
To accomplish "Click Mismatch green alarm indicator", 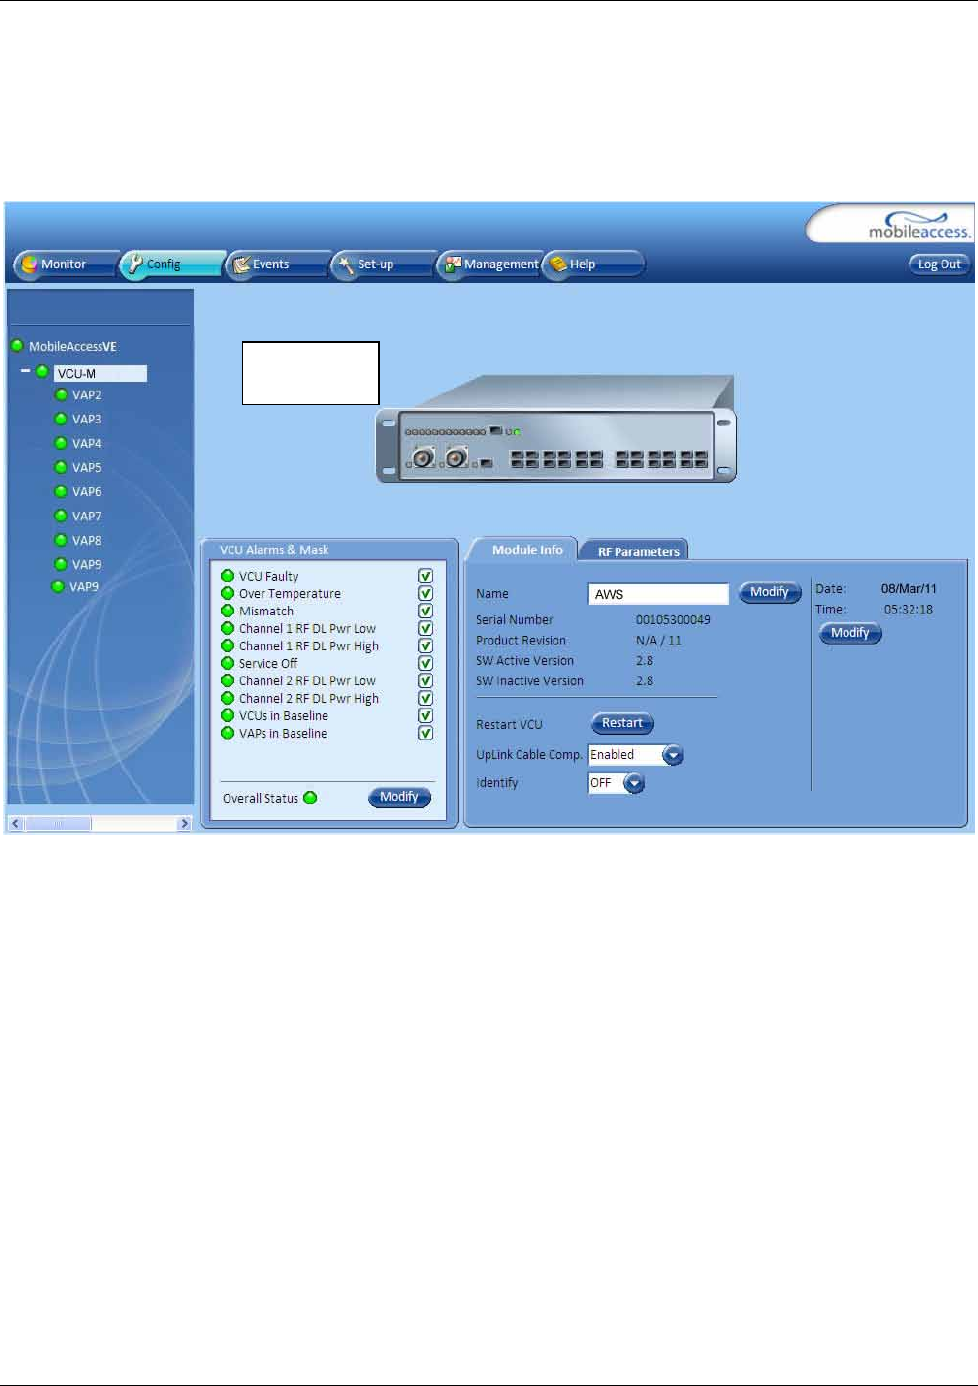I will point(228,611).
